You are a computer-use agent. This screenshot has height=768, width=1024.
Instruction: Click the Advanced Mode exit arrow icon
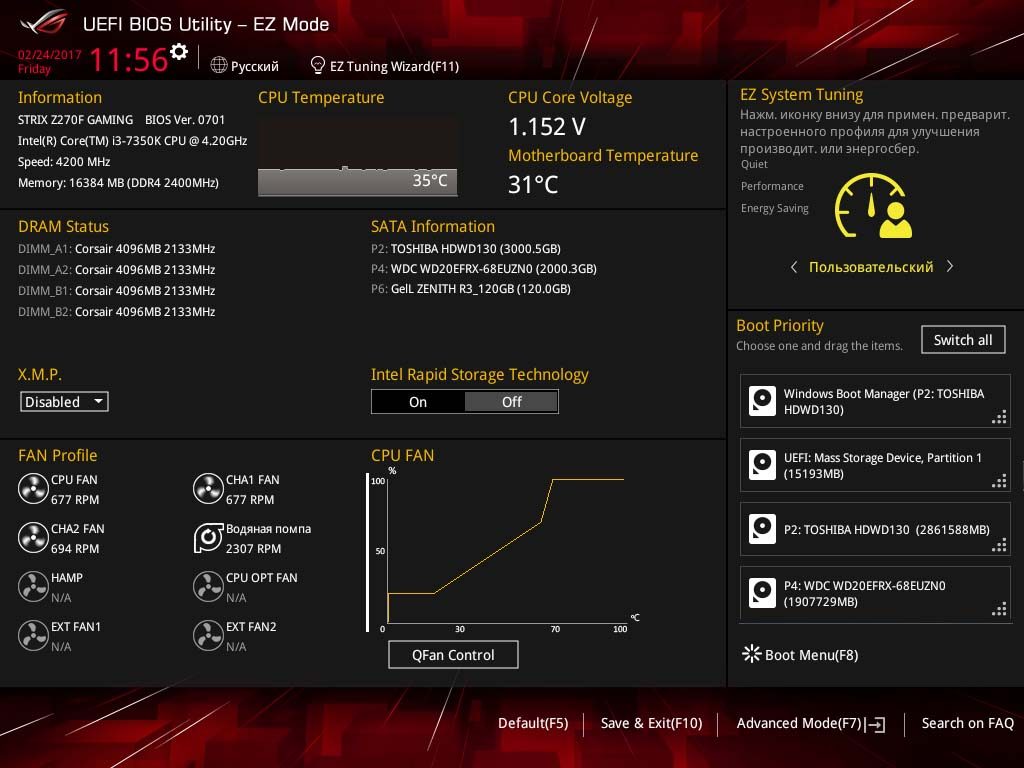tap(876, 724)
